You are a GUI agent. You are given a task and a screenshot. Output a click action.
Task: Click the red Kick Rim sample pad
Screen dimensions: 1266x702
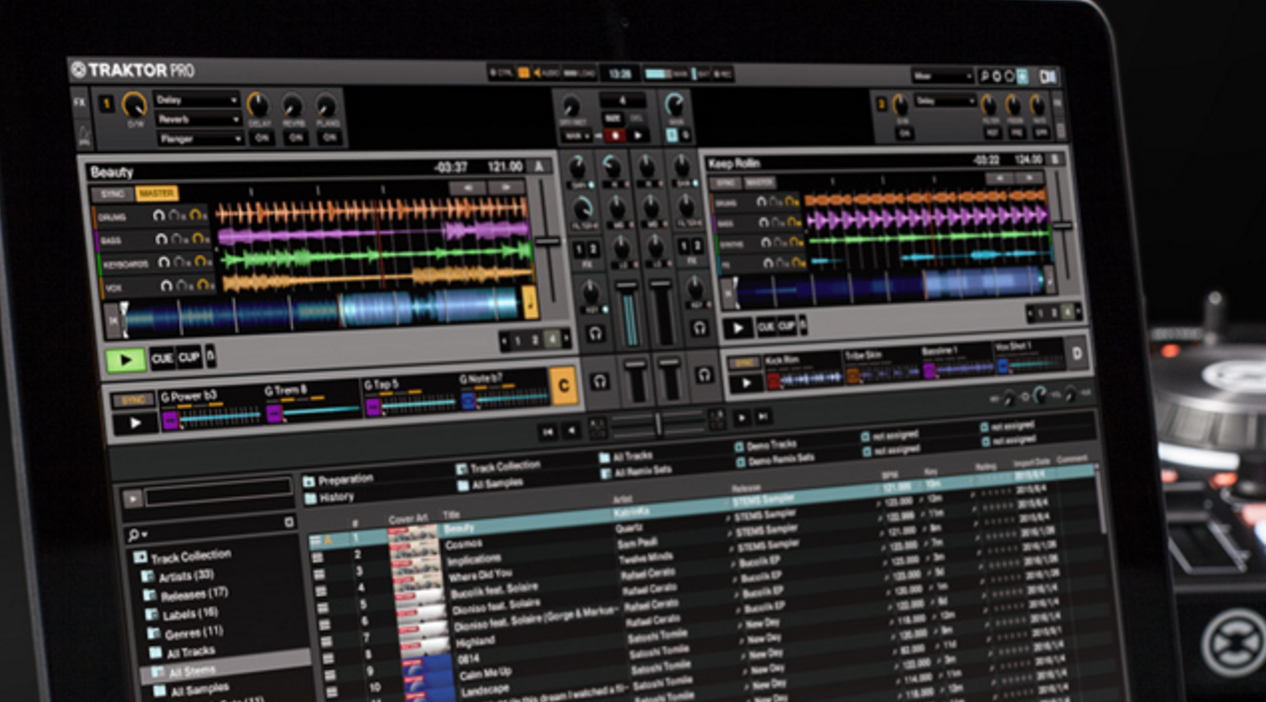tap(773, 380)
